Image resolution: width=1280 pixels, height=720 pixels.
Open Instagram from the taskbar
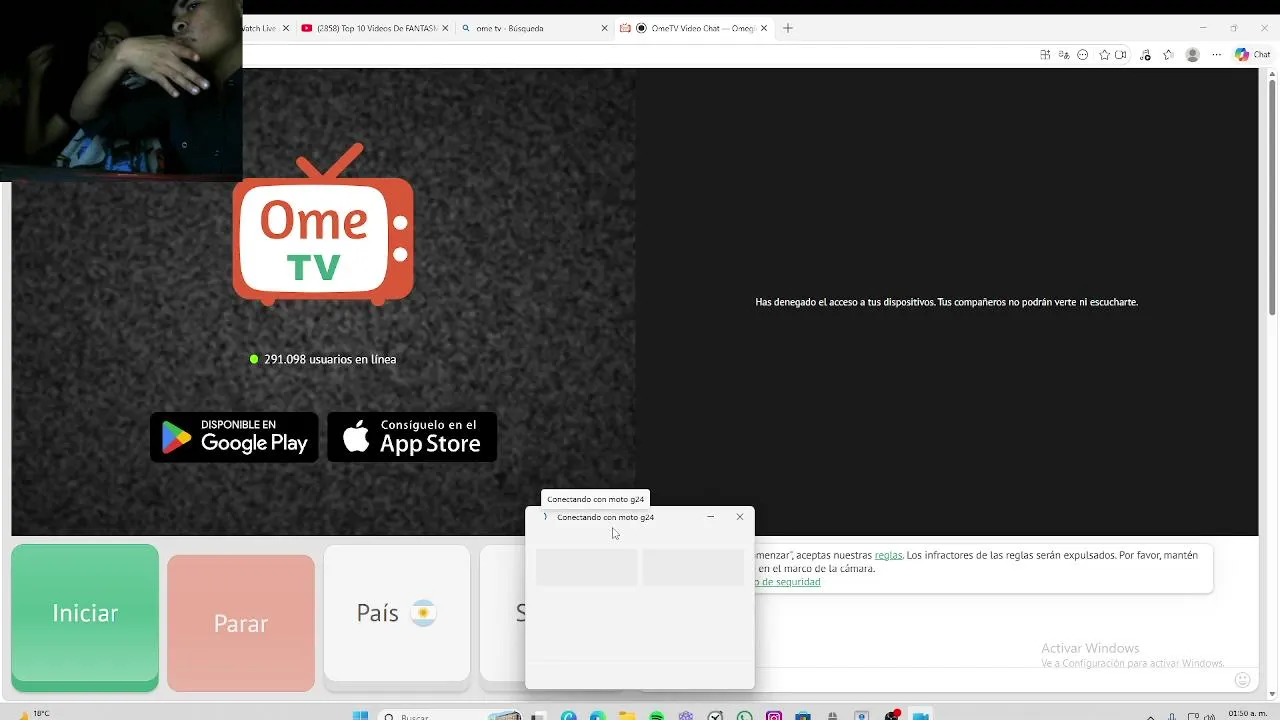click(x=774, y=716)
